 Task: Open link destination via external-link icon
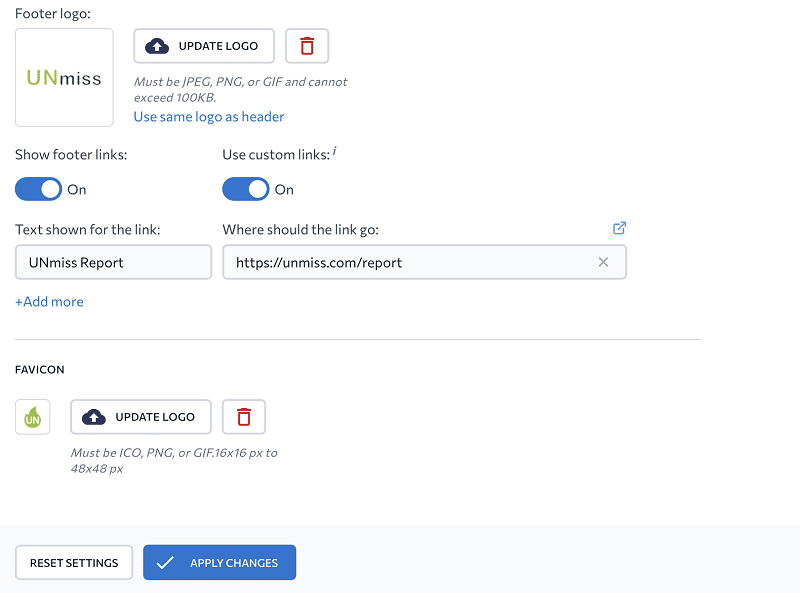619,228
